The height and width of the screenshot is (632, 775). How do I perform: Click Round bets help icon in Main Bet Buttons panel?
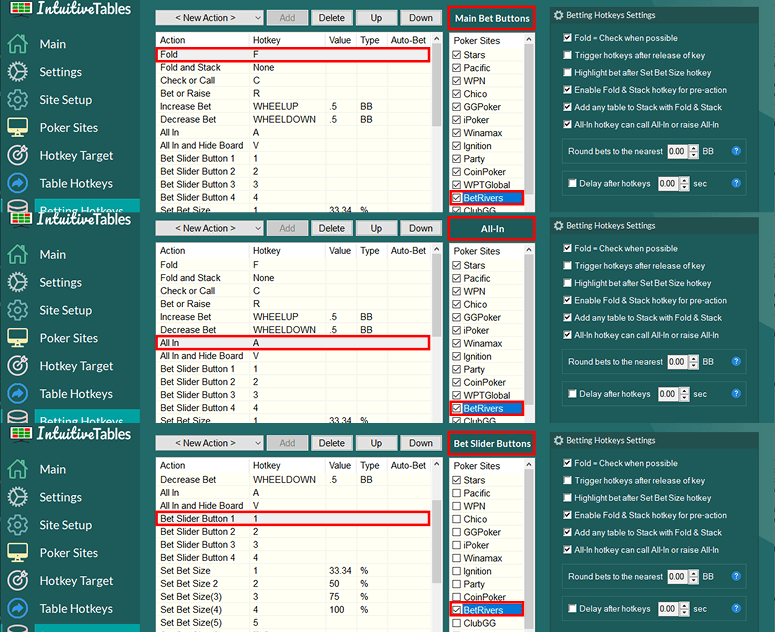point(736,151)
